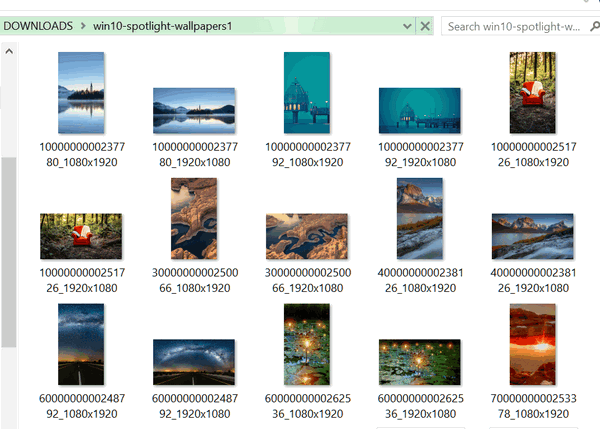Select canyon portrait thumbnail 250066_1080x1920

point(194,219)
